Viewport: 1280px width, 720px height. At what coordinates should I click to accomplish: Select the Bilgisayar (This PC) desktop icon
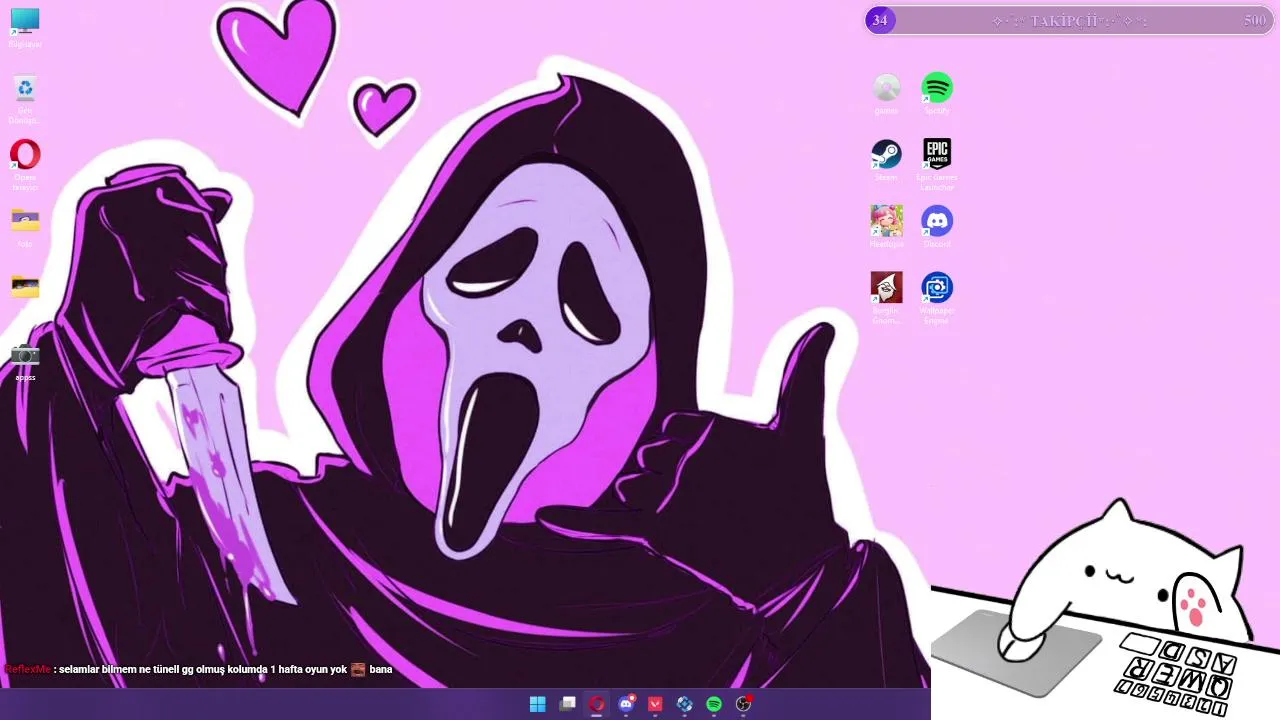pos(25,27)
